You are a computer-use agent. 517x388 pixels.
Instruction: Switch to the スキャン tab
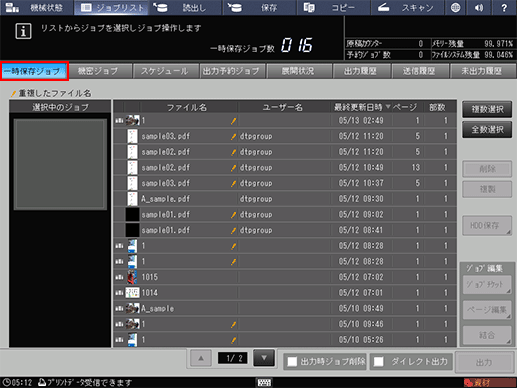pos(407,7)
